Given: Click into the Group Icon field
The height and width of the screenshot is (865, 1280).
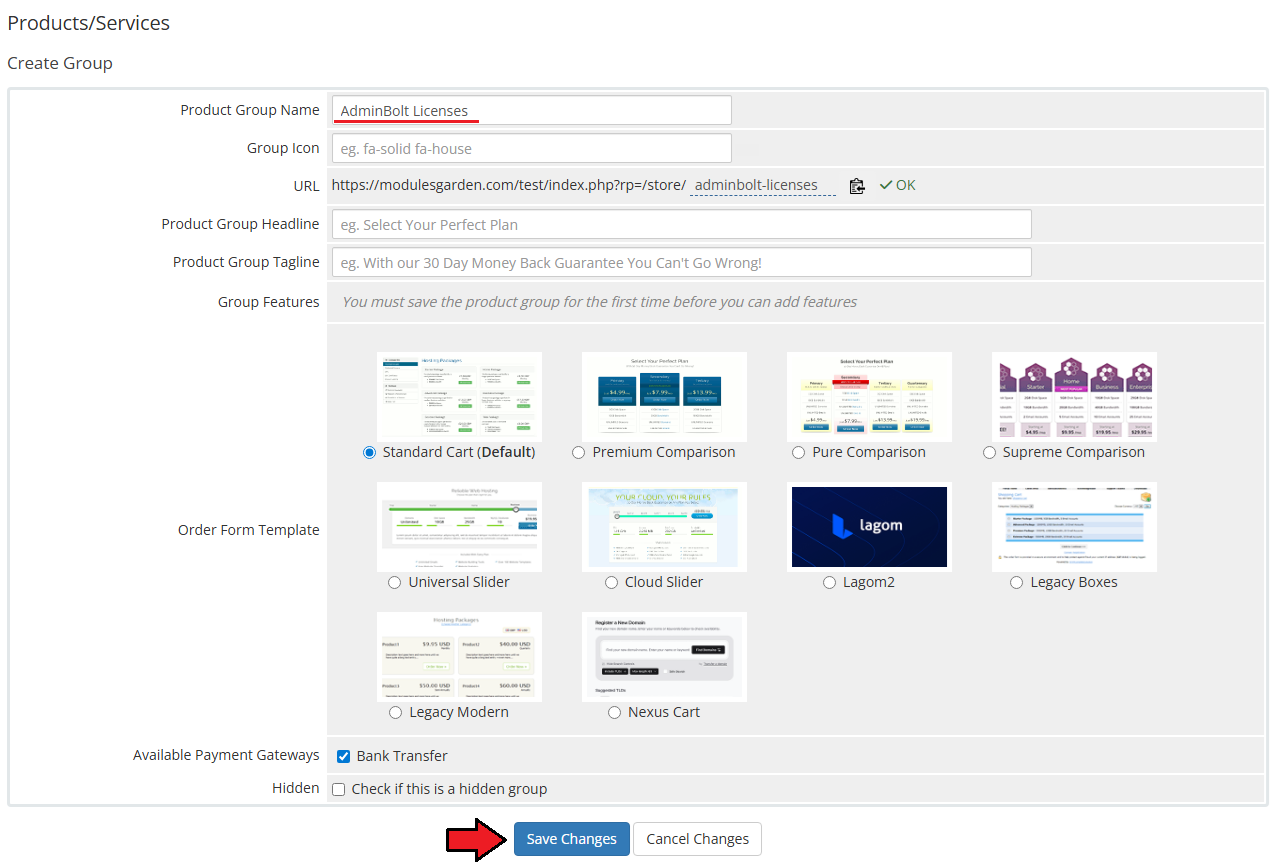Looking at the screenshot, I should pos(532,148).
